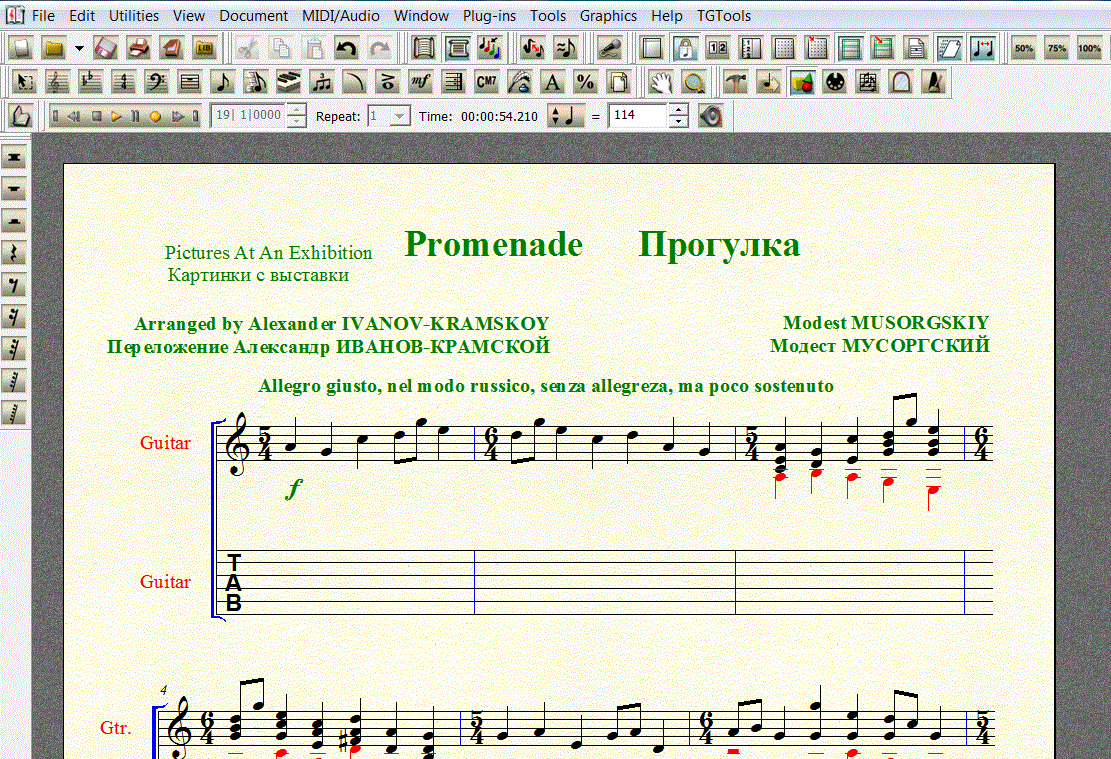This screenshot has width=1111, height=759.
Task: Select the Graphics shapes tool
Action: (802, 82)
